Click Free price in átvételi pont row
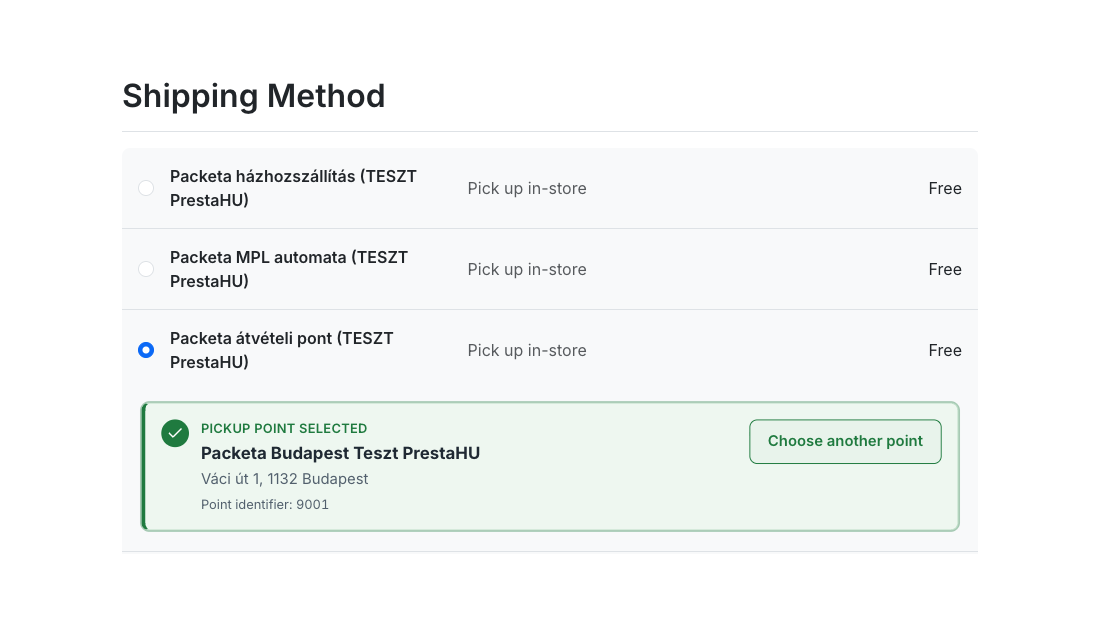 945,350
